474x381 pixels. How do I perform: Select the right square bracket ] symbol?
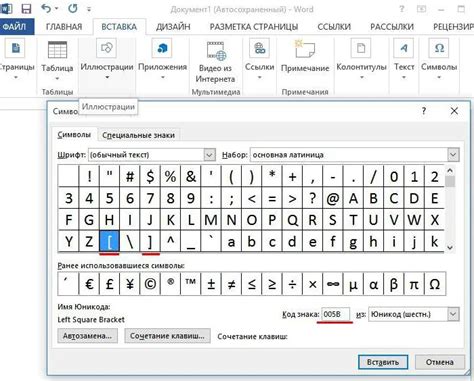tap(150, 241)
